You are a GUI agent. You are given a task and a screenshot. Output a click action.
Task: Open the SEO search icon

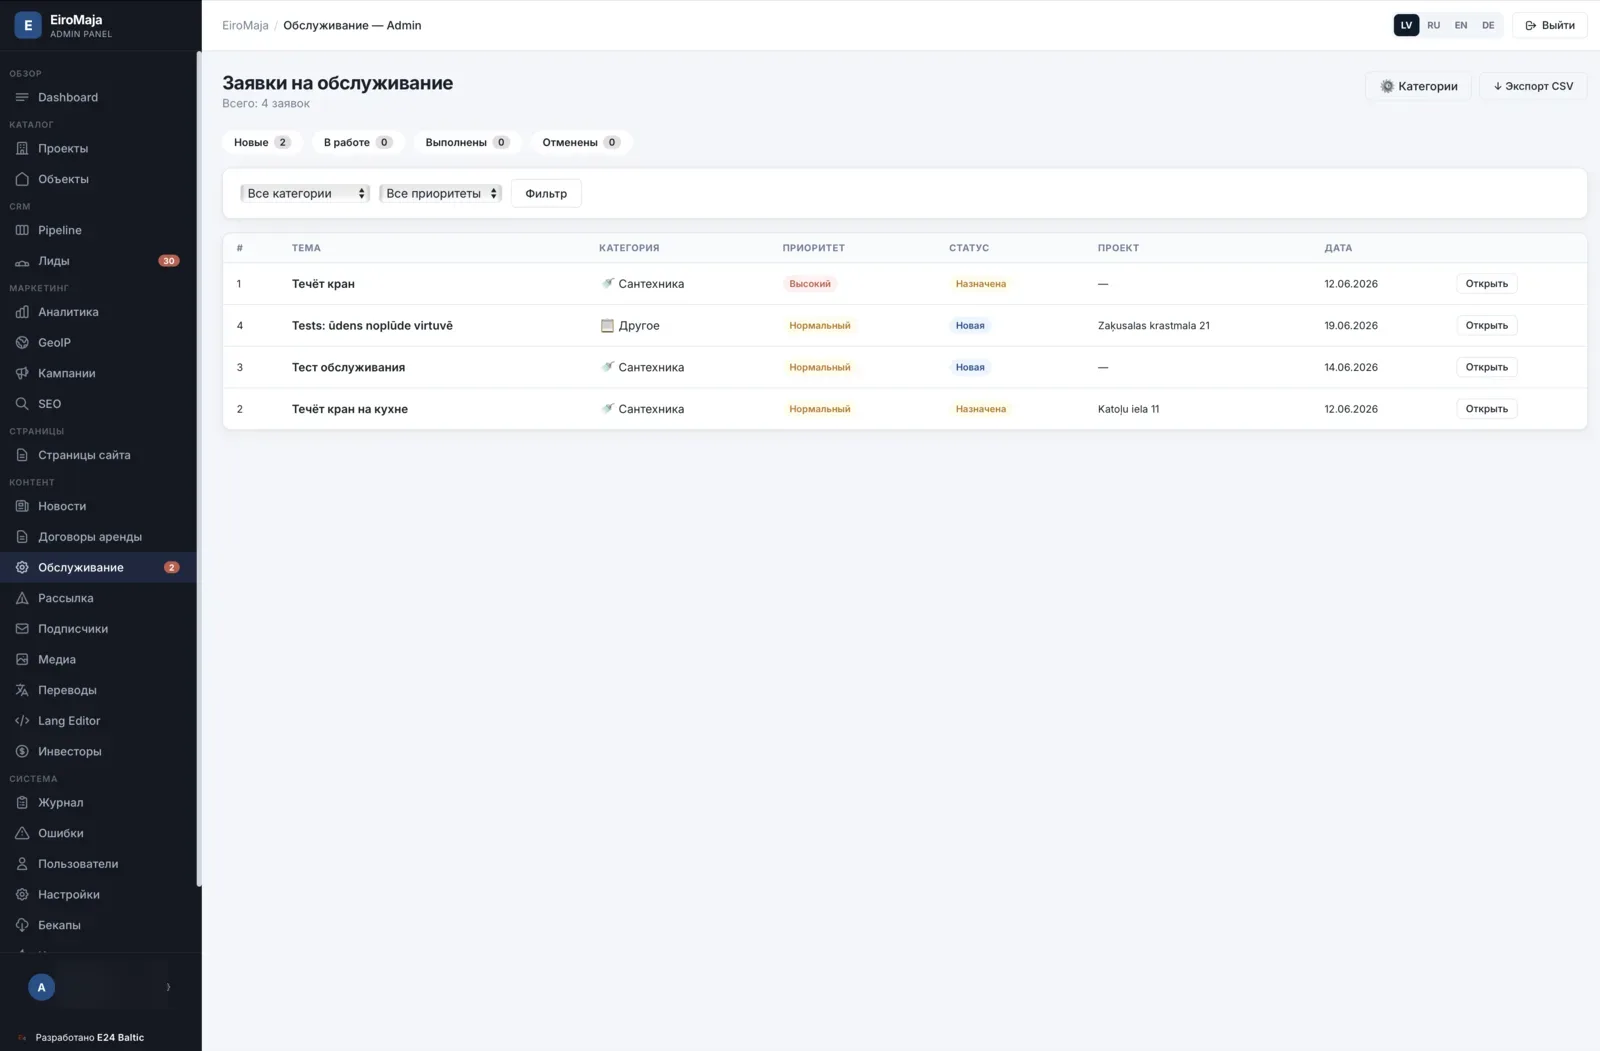point(22,404)
